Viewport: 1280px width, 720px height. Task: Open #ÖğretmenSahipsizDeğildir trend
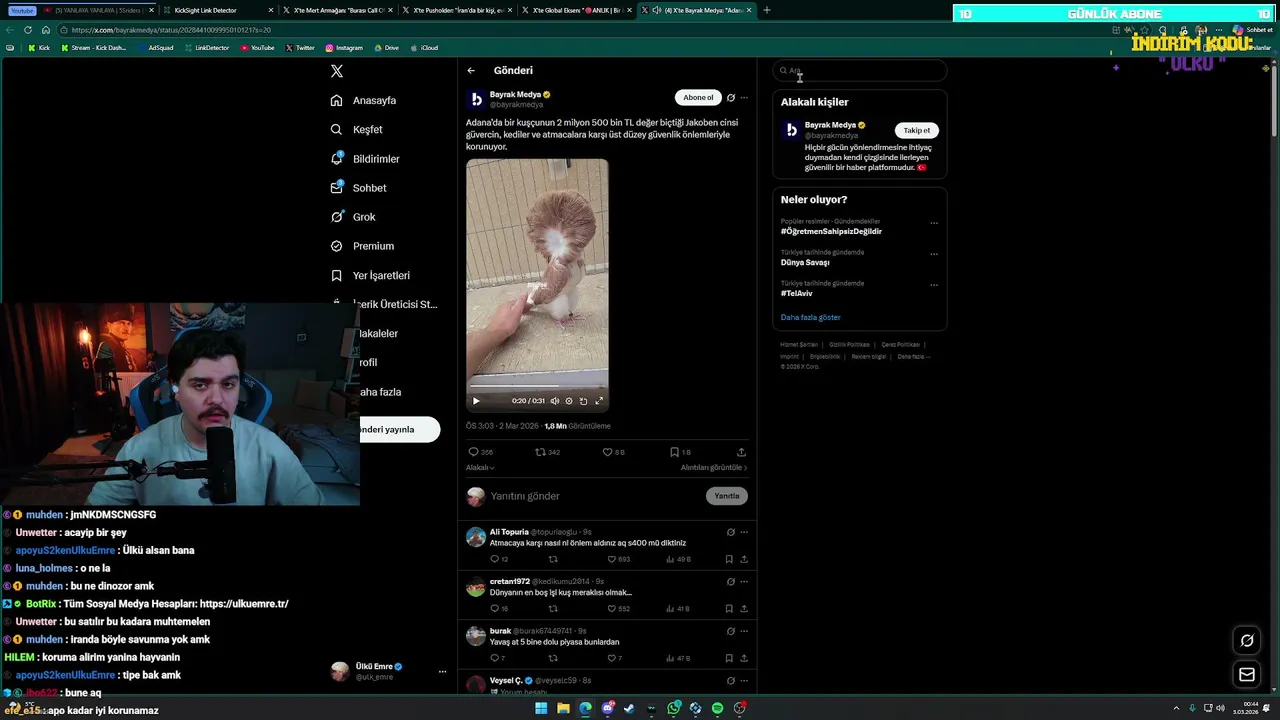tap(831, 231)
